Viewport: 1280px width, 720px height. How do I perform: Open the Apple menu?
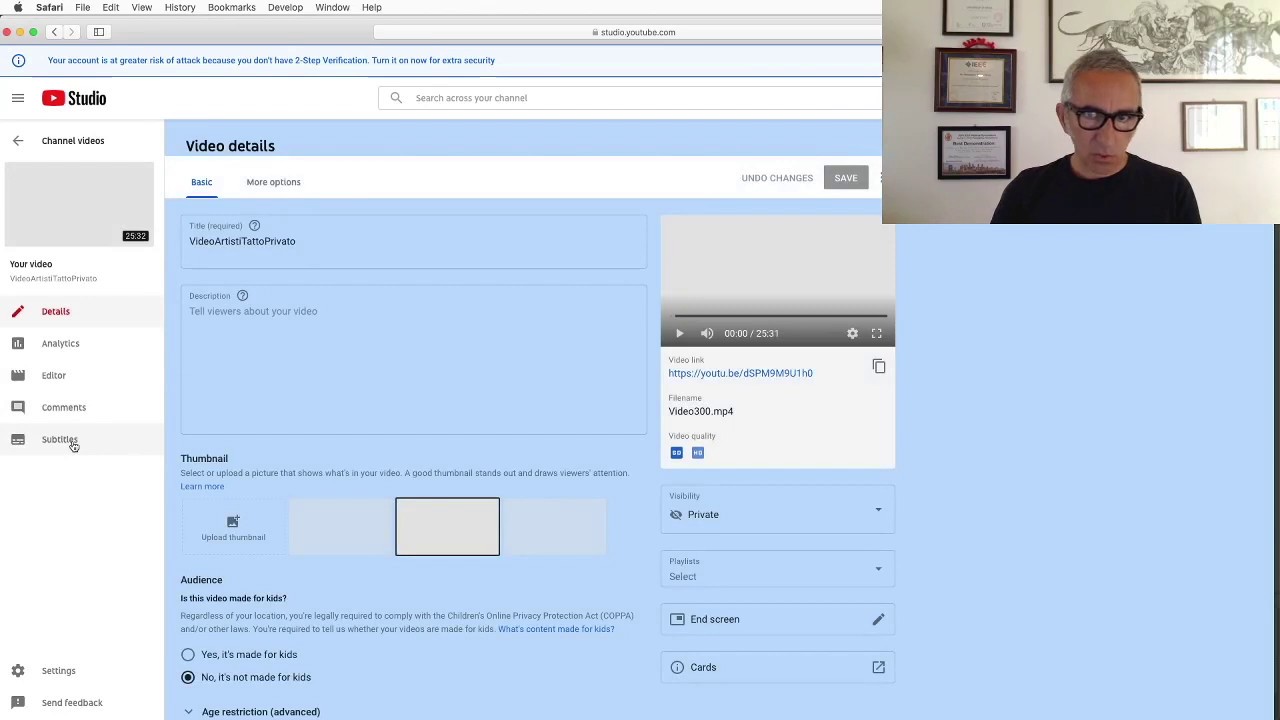tap(18, 7)
